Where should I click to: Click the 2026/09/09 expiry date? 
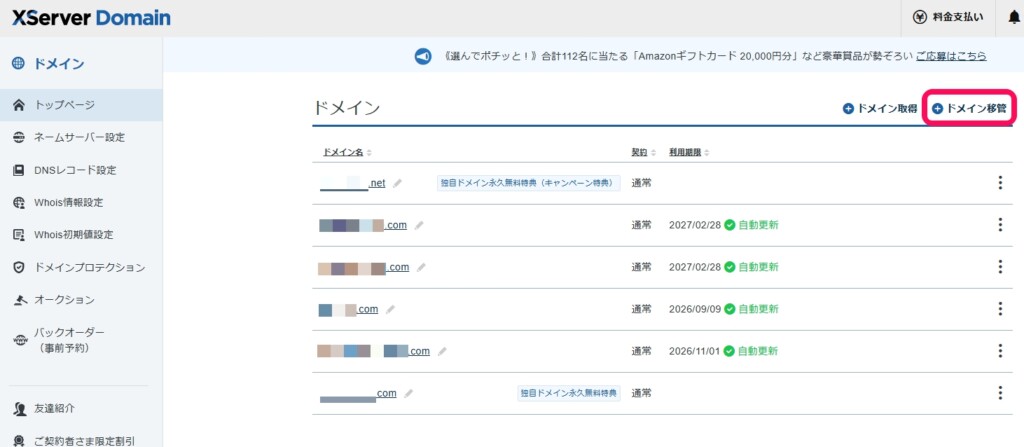(x=694, y=309)
